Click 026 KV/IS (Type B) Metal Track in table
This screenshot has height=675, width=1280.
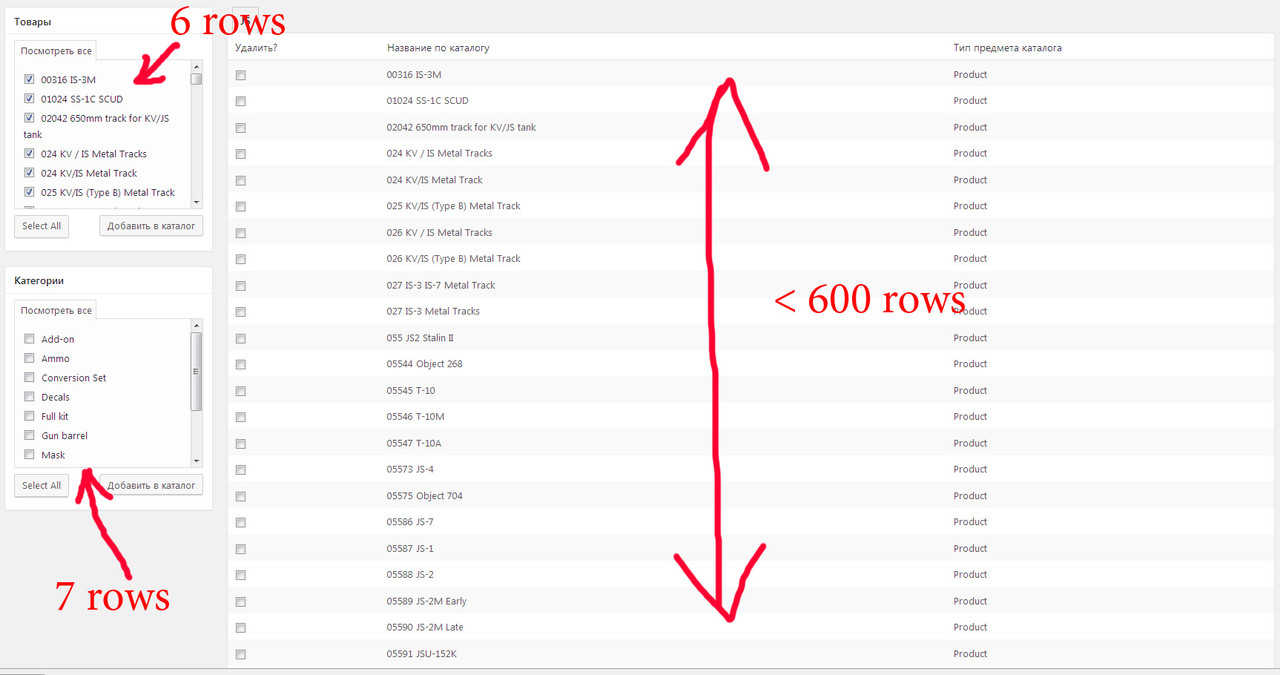(453, 259)
